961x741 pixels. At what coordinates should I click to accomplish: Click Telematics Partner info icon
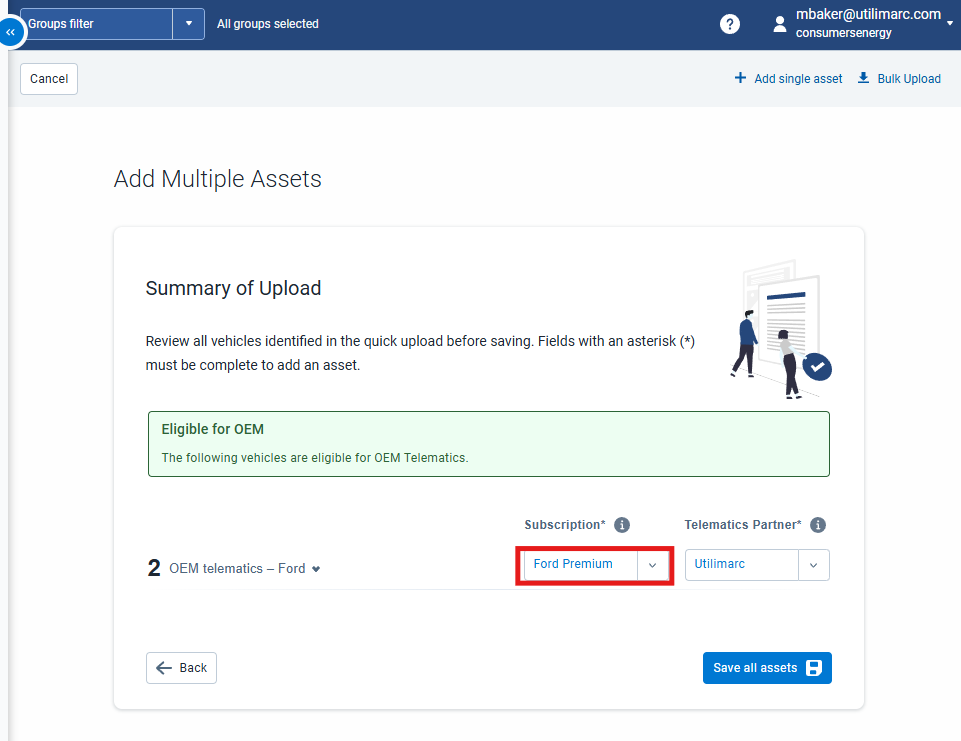[818, 525]
